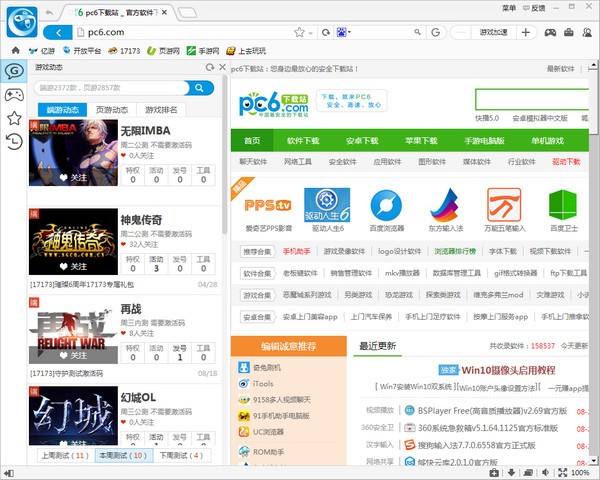The height and width of the screenshot is (480, 600).
Task: Select 上周测试 (11) tab
Action: click(65, 456)
